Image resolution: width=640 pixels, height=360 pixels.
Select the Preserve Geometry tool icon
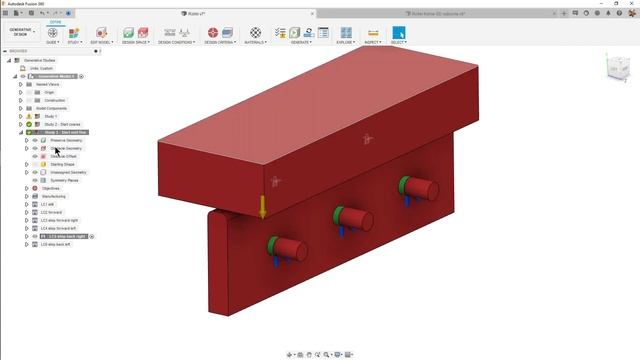pos(129,33)
